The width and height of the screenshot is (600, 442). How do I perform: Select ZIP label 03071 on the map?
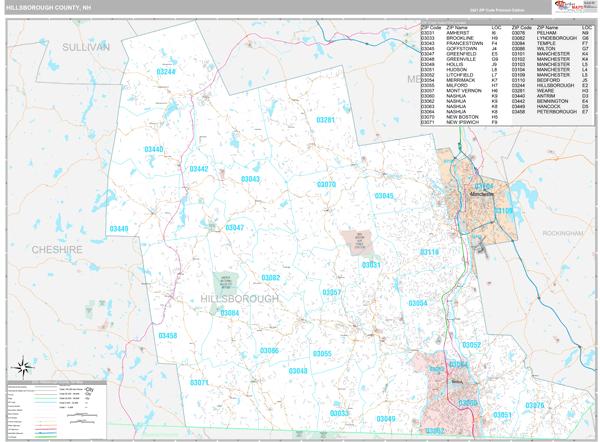tap(199, 382)
